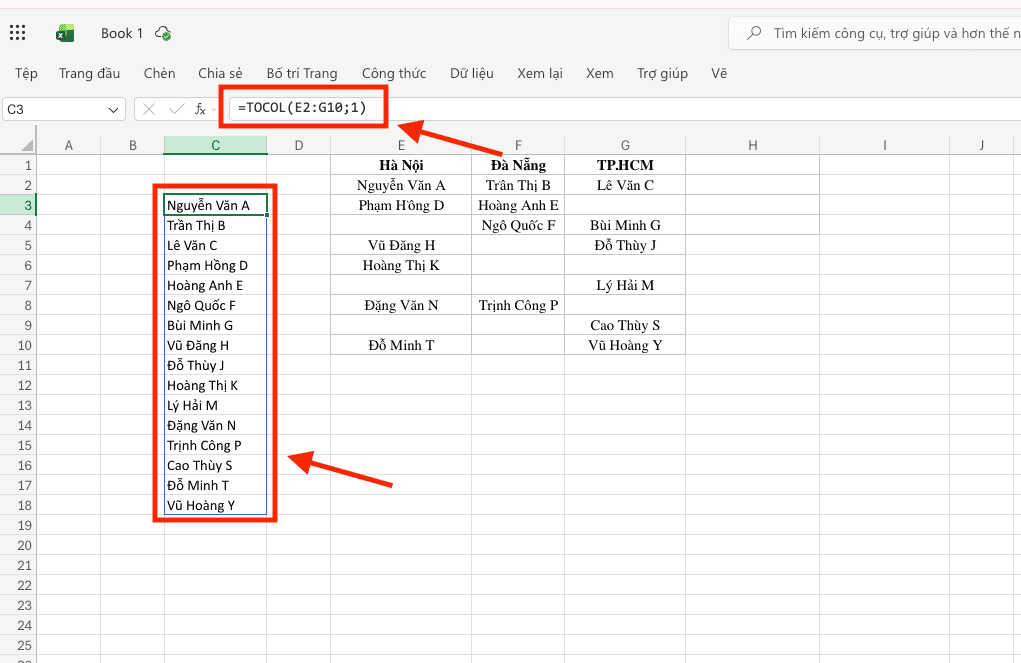This screenshot has height=663, width=1021.
Task: Select column I header
Action: point(884,145)
